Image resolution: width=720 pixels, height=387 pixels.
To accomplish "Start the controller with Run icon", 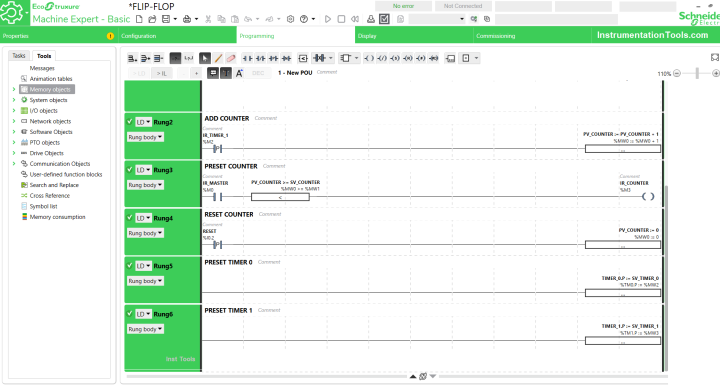I will click(327, 19).
